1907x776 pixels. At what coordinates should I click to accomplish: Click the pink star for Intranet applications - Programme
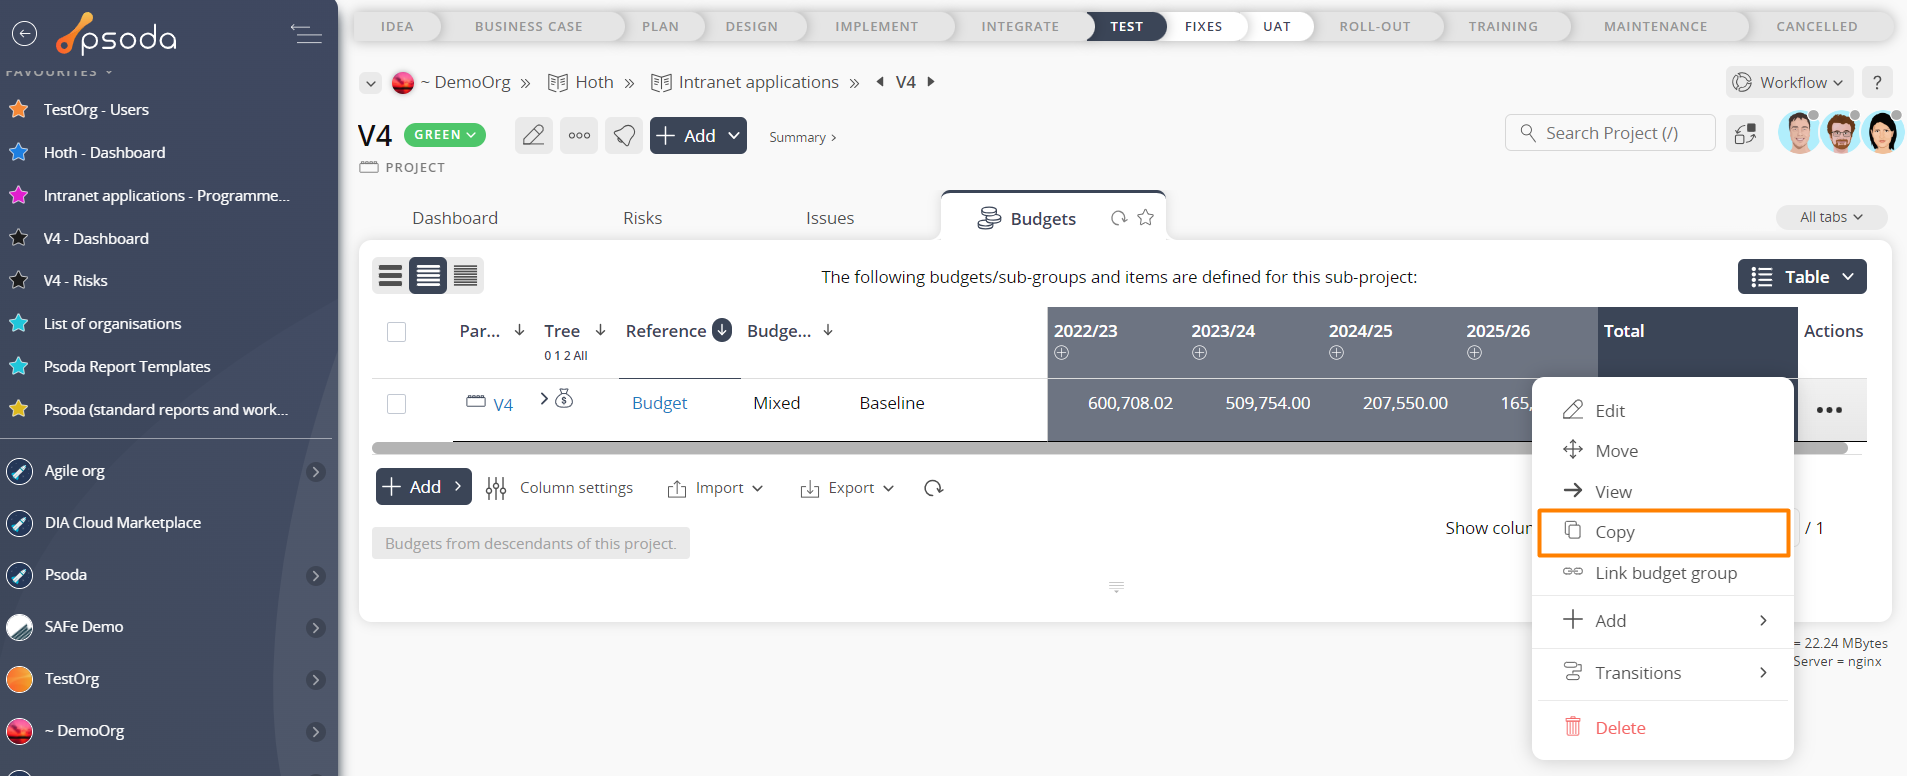point(18,195)
